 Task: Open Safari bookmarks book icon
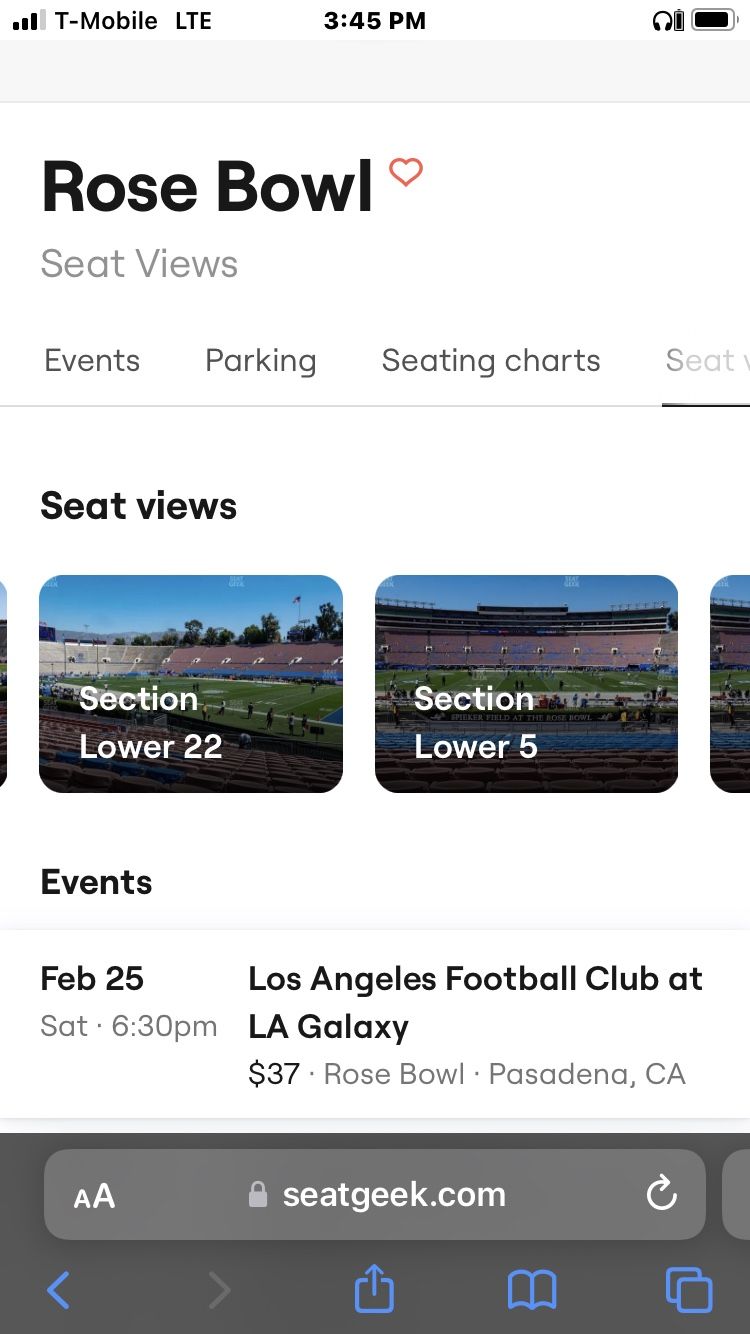532,1290
